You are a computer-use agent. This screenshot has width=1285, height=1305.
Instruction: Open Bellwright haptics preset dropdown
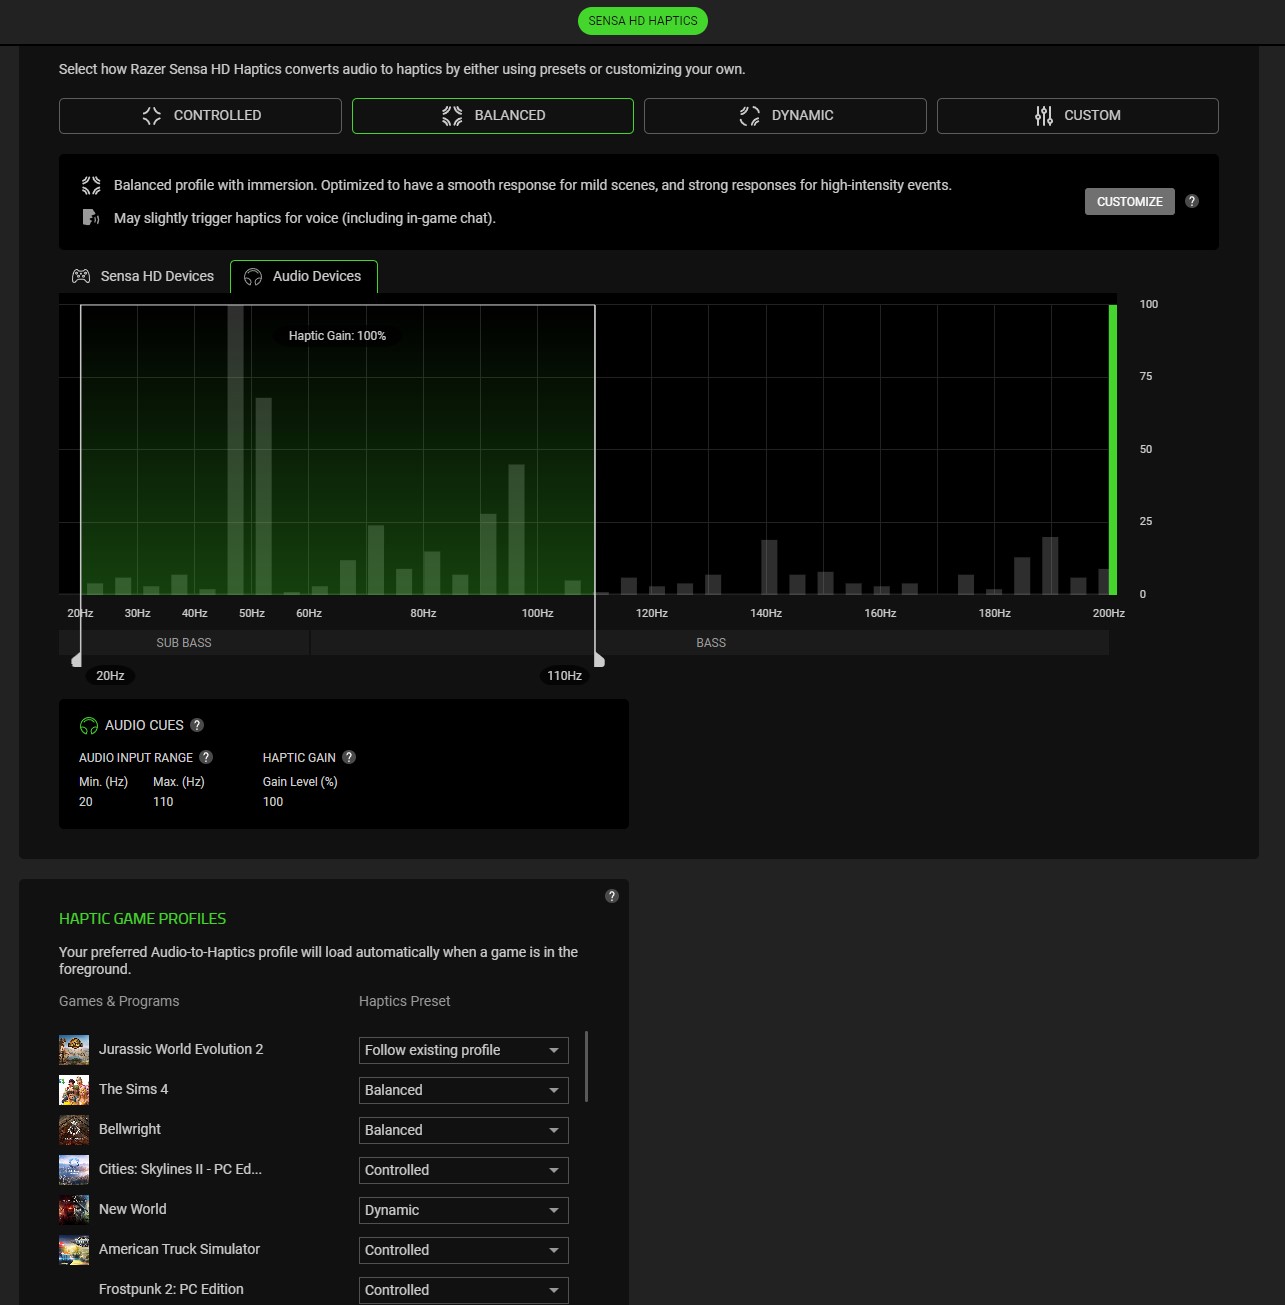pyautogui.click(x=464, y=1130)
